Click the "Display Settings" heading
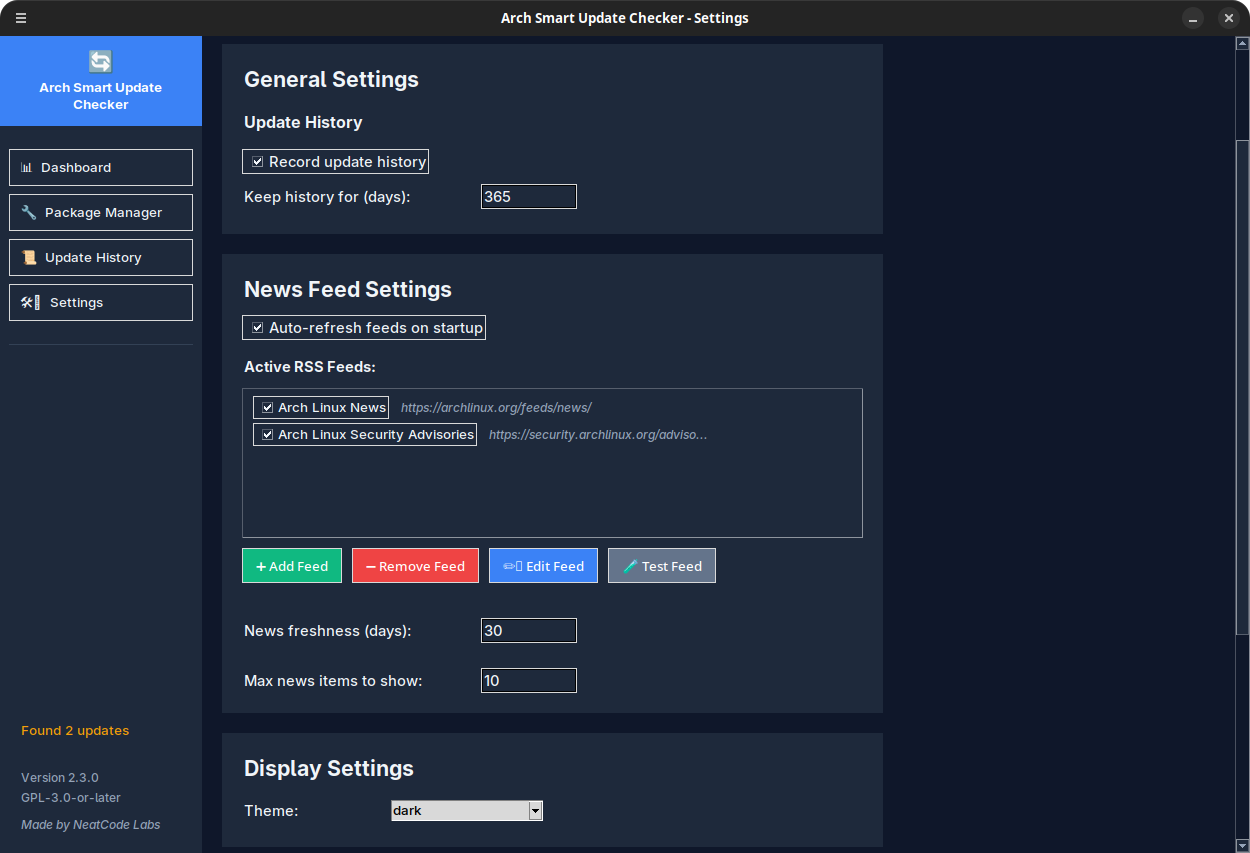 point(329,769)
